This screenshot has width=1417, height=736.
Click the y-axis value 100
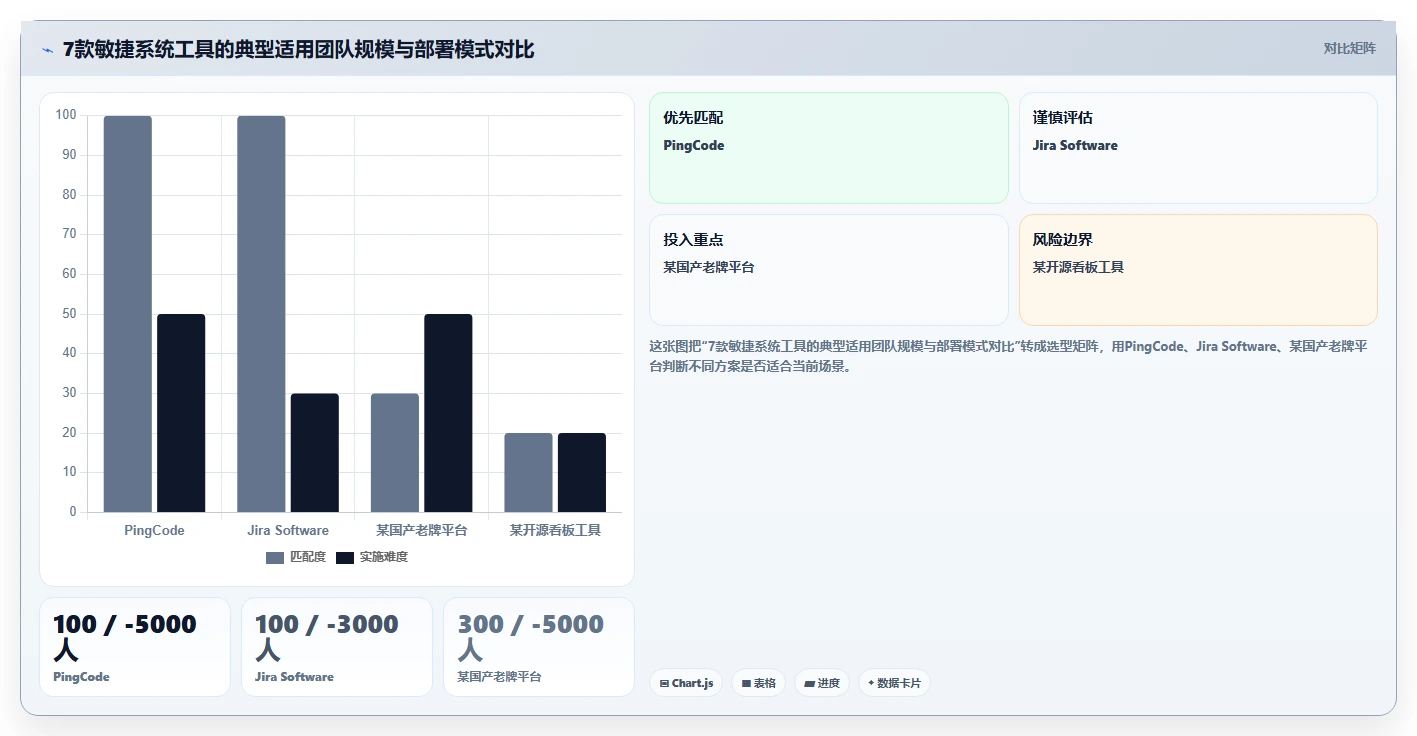(66, 115)
